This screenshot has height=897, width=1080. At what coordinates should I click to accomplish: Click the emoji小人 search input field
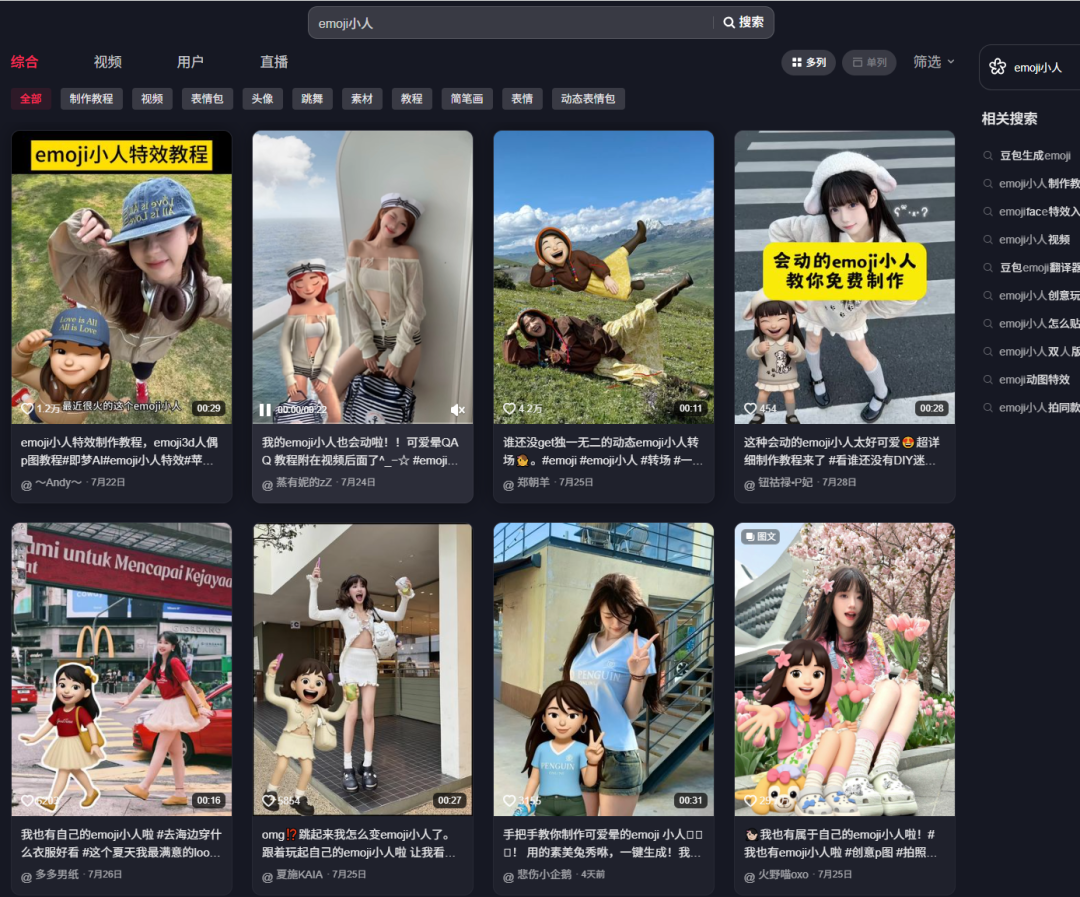(510, 22)
